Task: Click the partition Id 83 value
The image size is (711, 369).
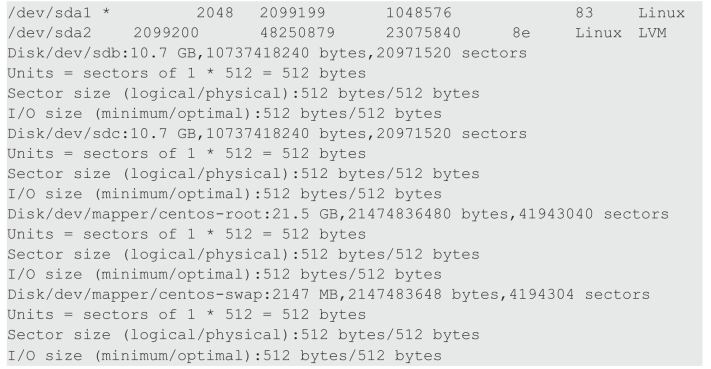Action: point(584,13)
